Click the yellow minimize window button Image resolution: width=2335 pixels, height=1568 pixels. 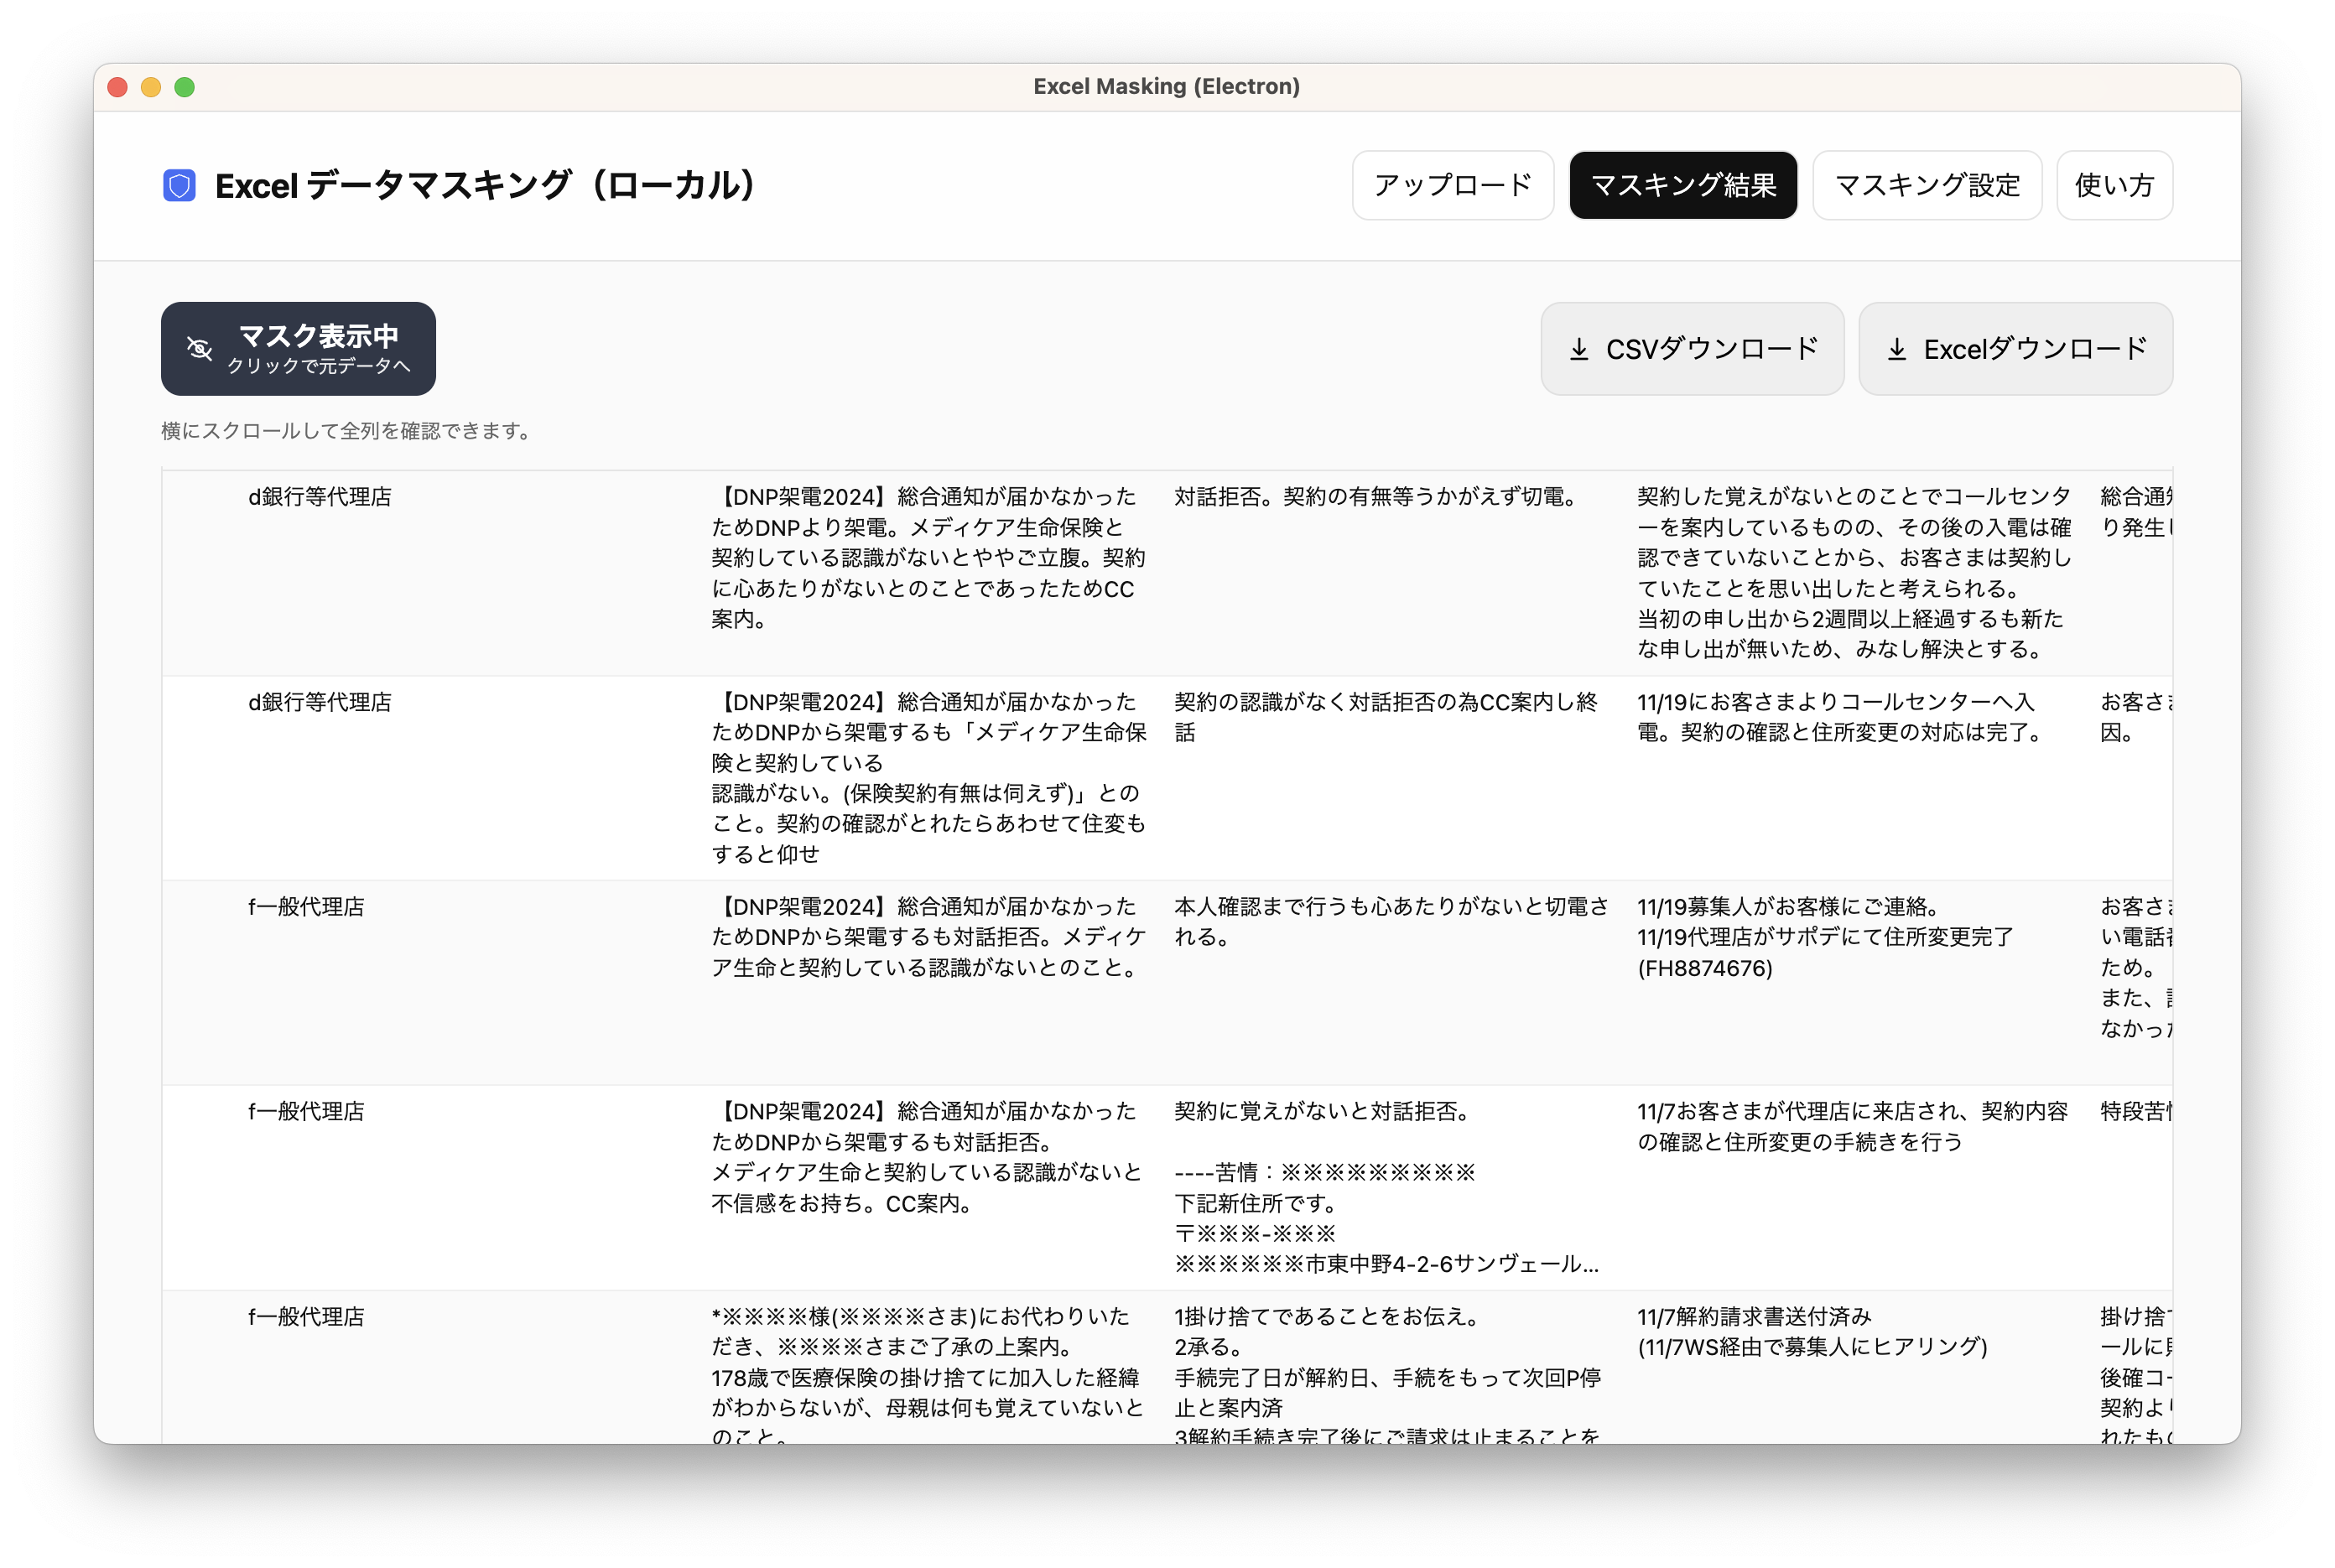coord(151,87)
